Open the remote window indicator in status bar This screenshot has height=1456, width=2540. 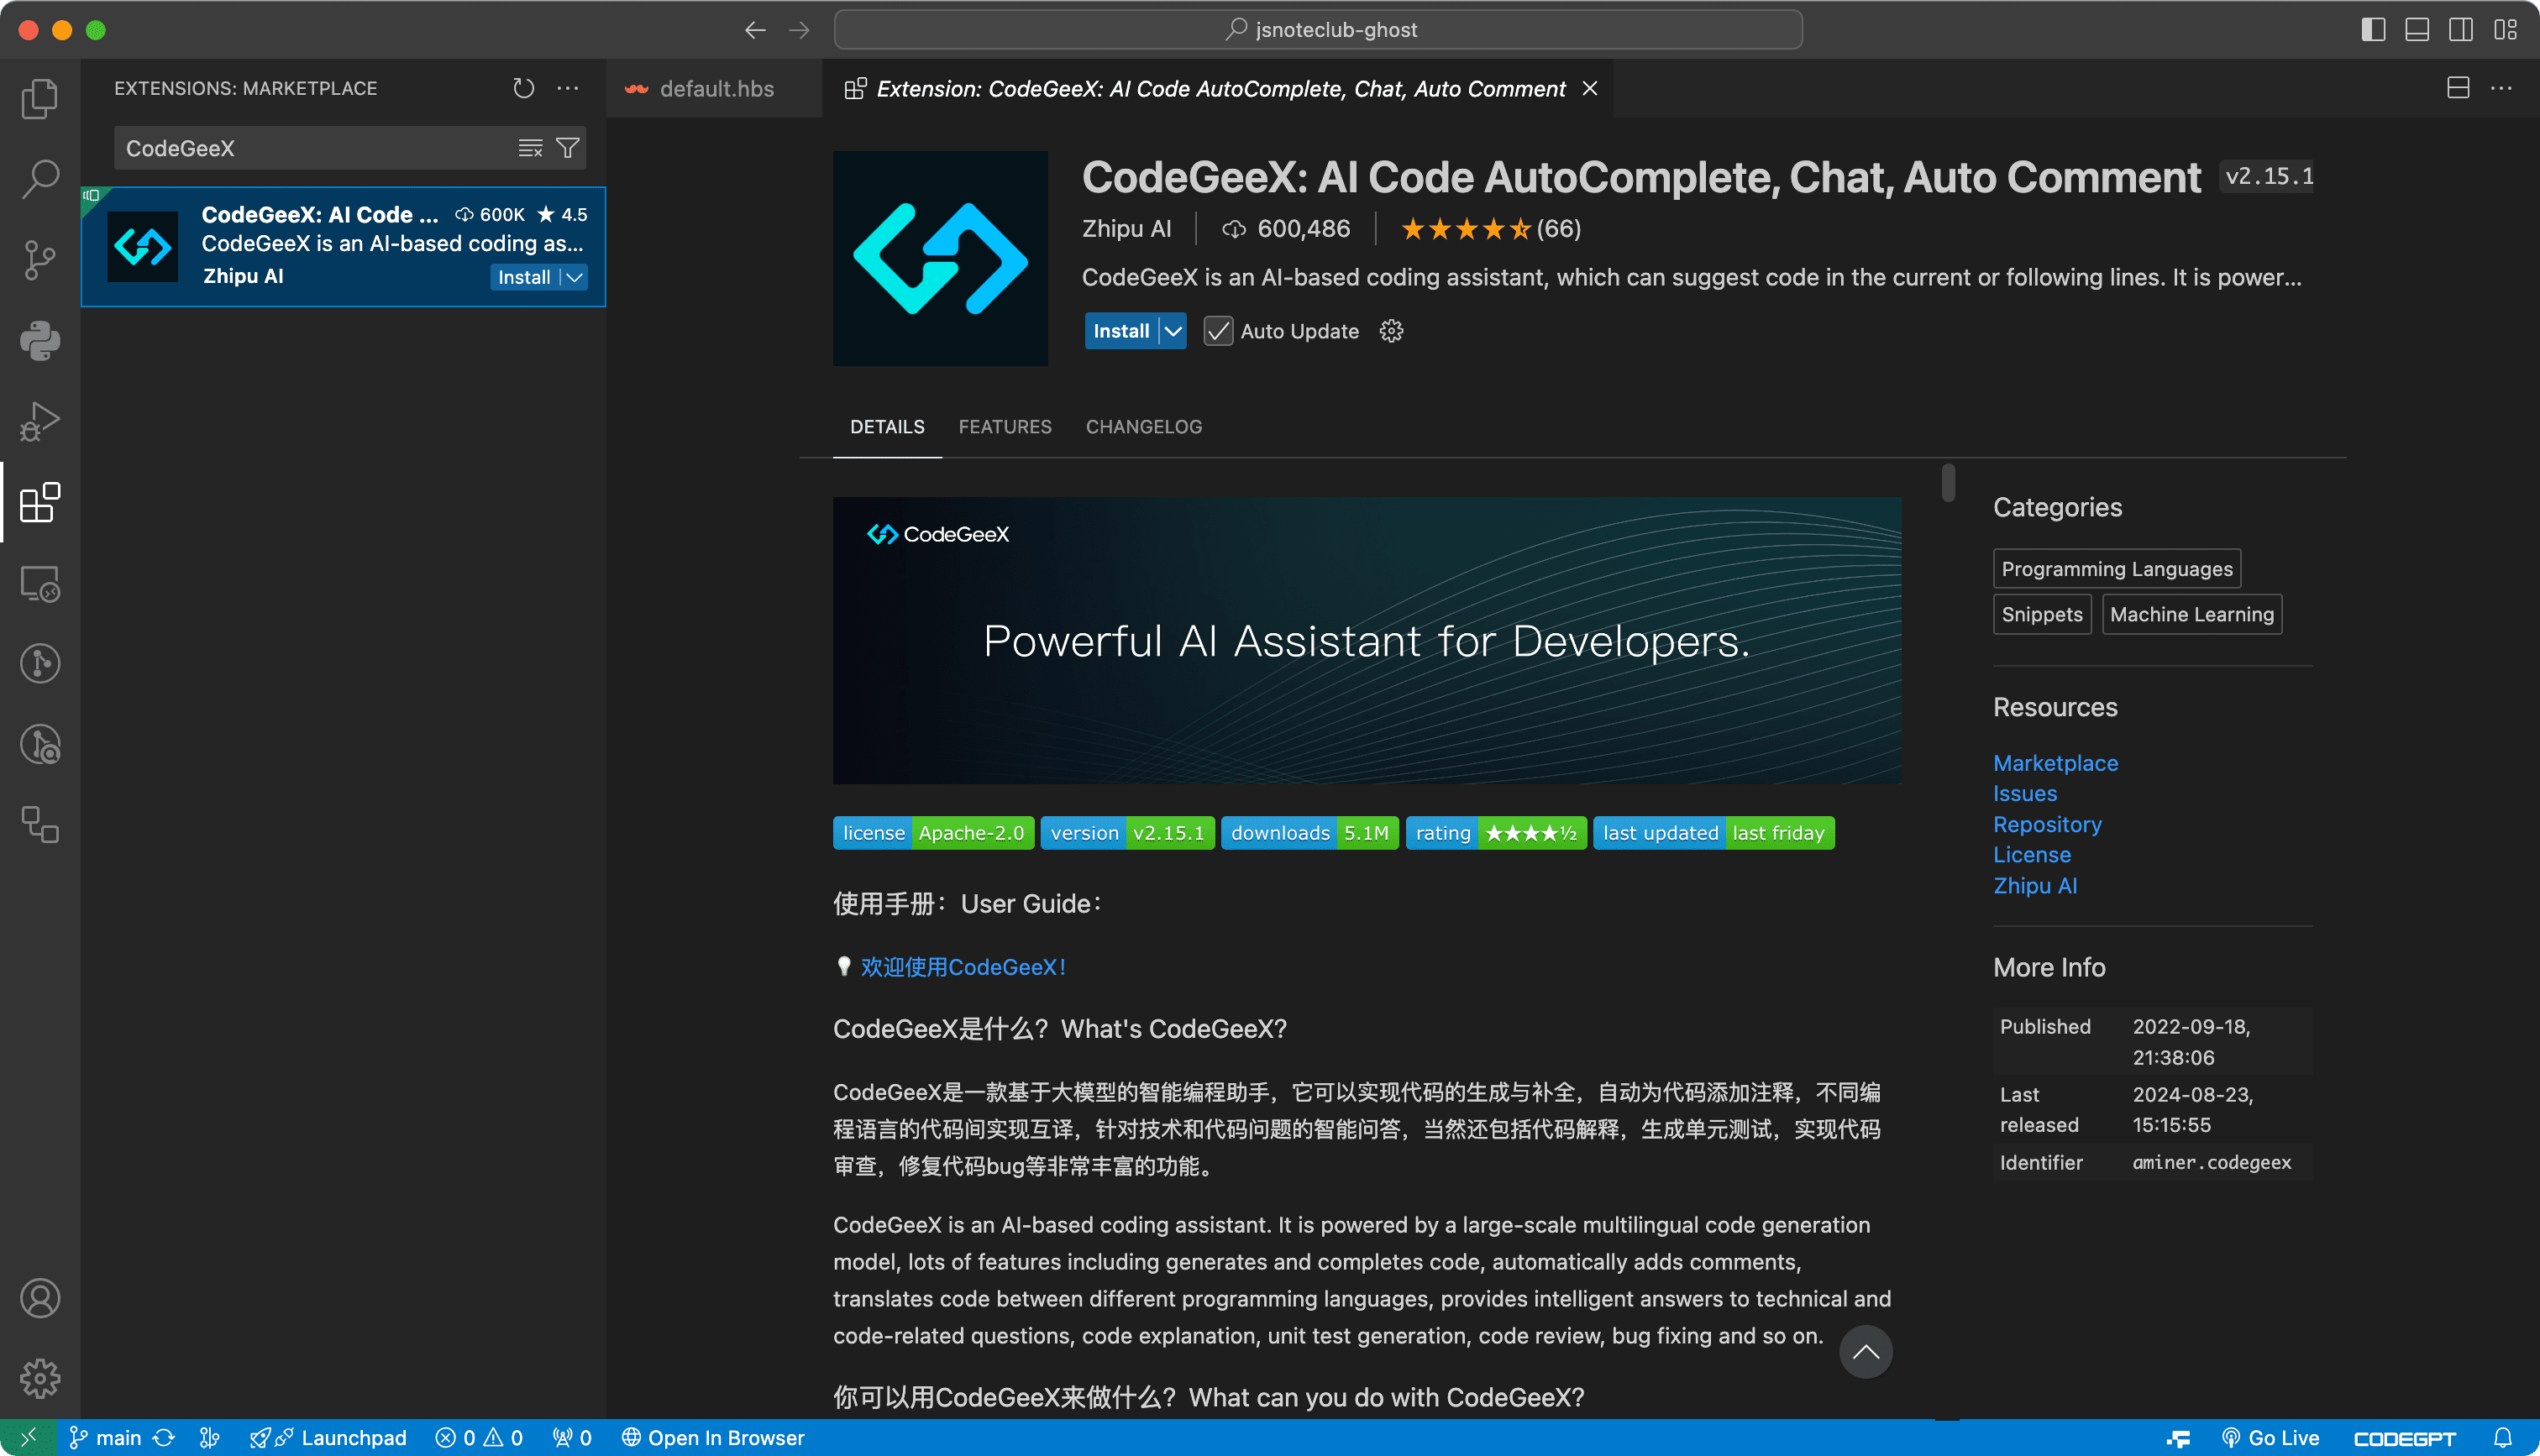pos(28,1438)
